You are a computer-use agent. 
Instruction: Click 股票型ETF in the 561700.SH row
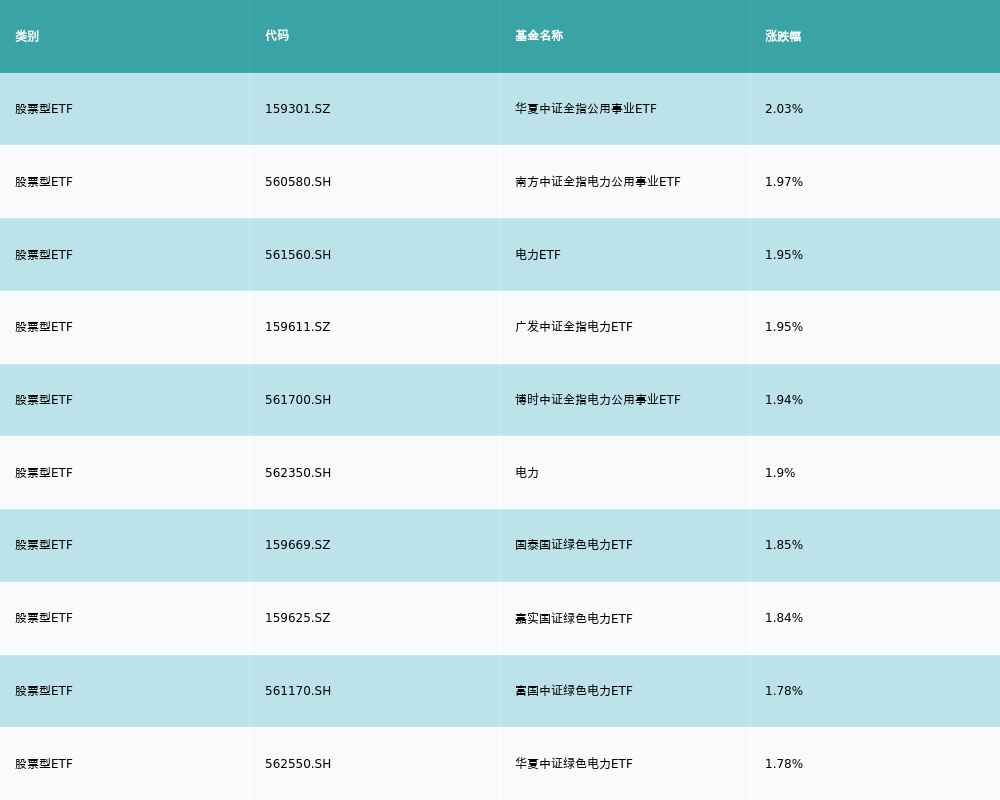[44, 400]
